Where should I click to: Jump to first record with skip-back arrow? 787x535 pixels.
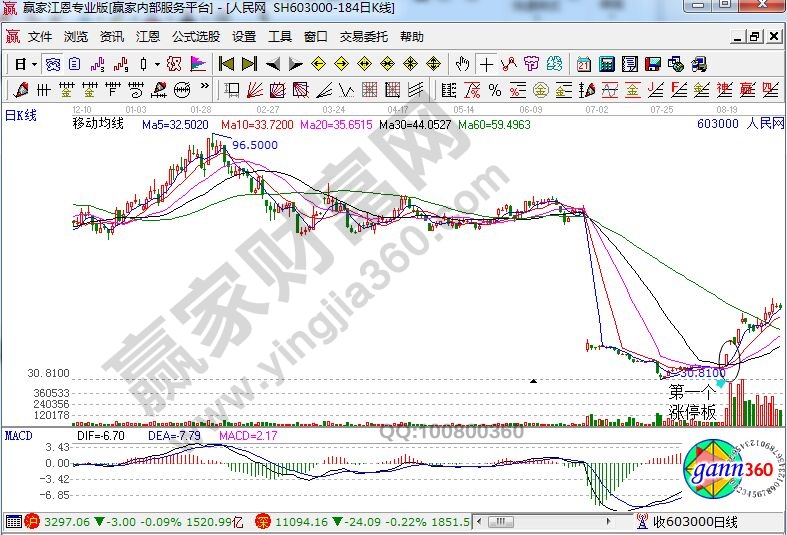[x=227, y=64]
